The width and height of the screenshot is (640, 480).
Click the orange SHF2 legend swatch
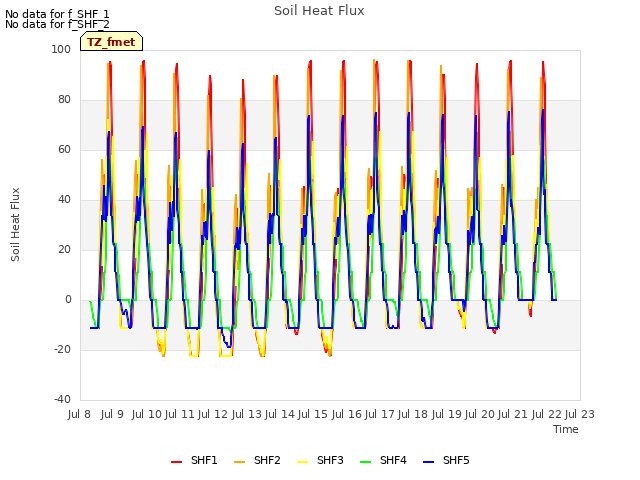[240, 462]
